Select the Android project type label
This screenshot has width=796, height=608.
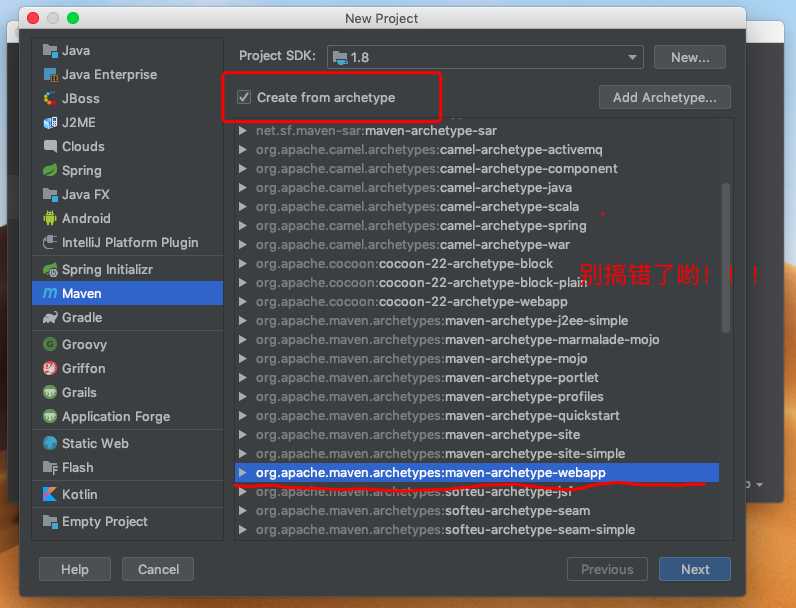86,218
